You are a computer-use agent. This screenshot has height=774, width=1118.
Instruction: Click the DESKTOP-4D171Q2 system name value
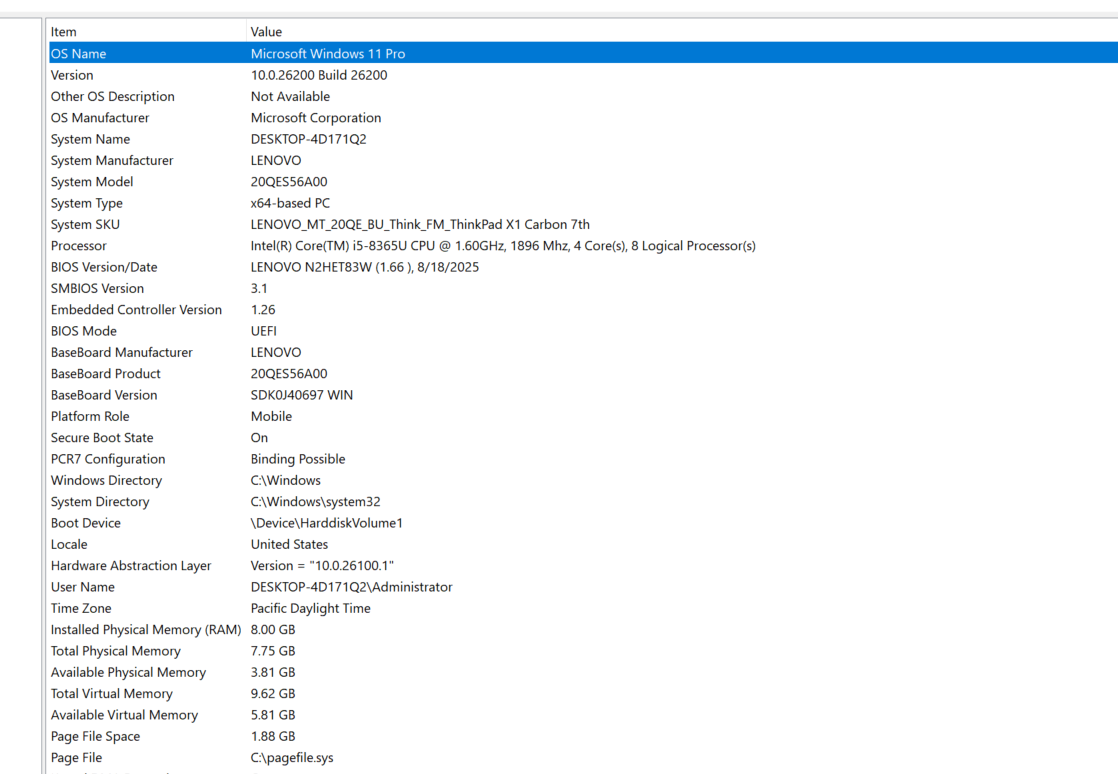pyautogui.click(x=308, y=139)
